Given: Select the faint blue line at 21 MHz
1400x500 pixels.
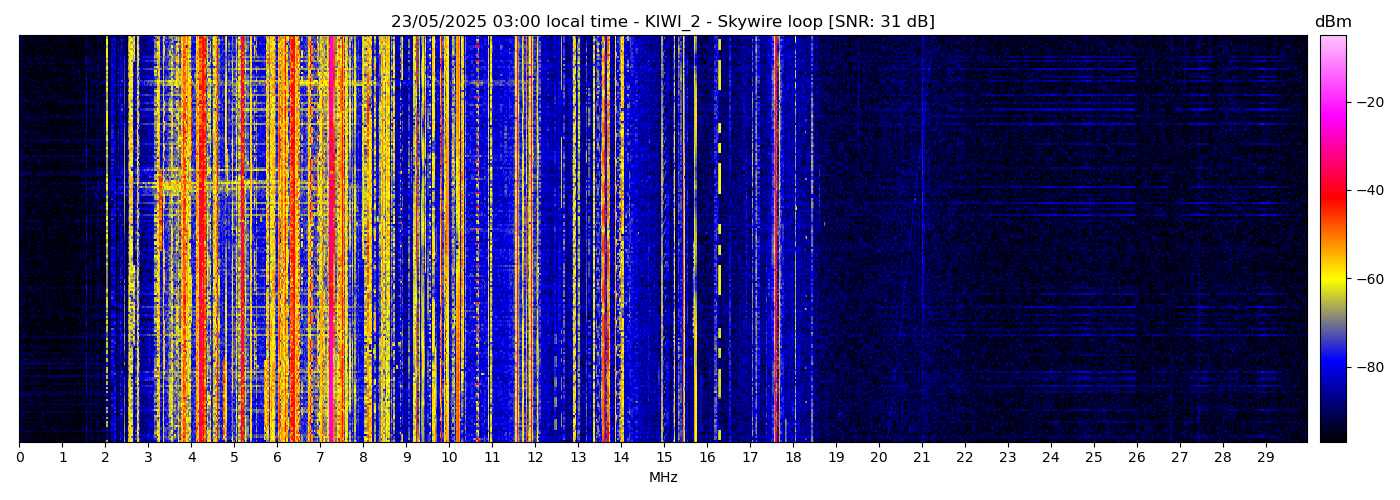Looking at the screenshot, I should (922, 240).
